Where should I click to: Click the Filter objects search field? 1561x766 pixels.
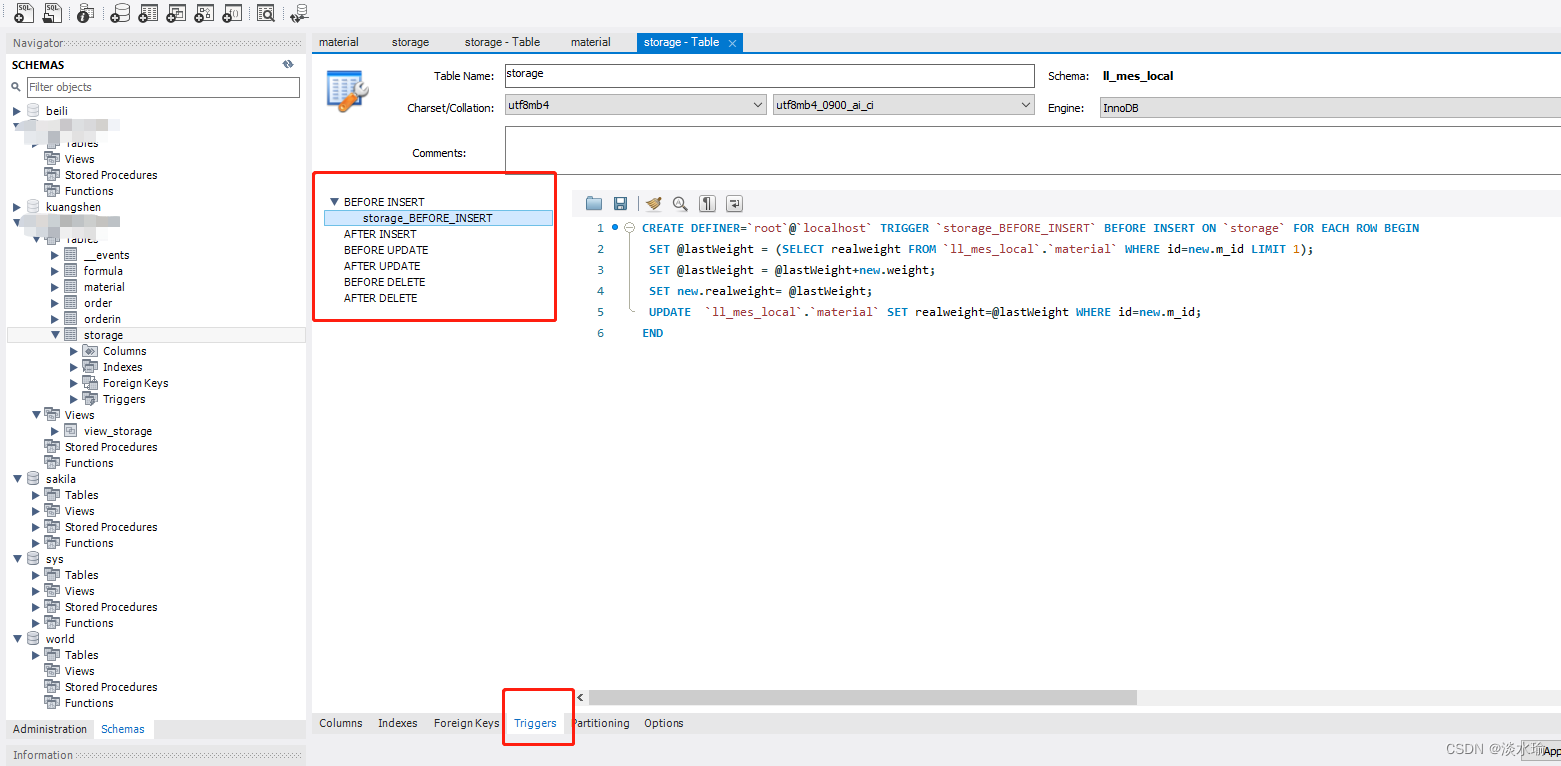pyautogui.click(x=163, y=87)
